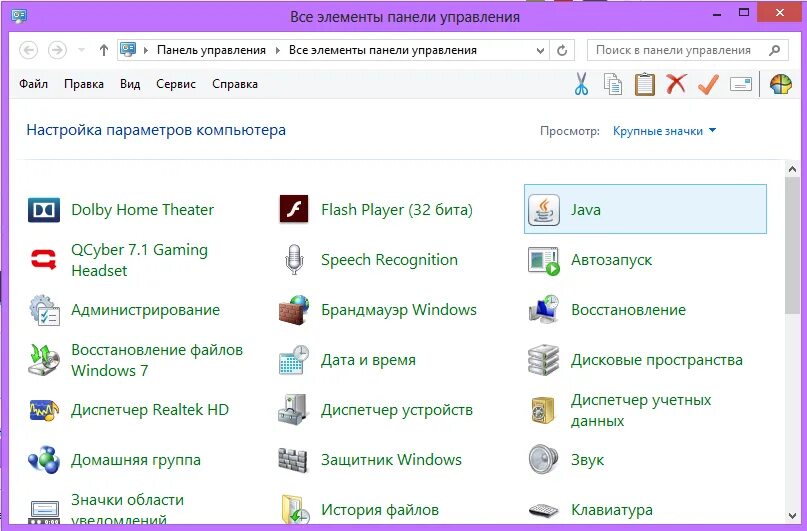Click the Back navigation arrow
The width and height of the screenshot is (807, 531).
[x=28, y=50]
